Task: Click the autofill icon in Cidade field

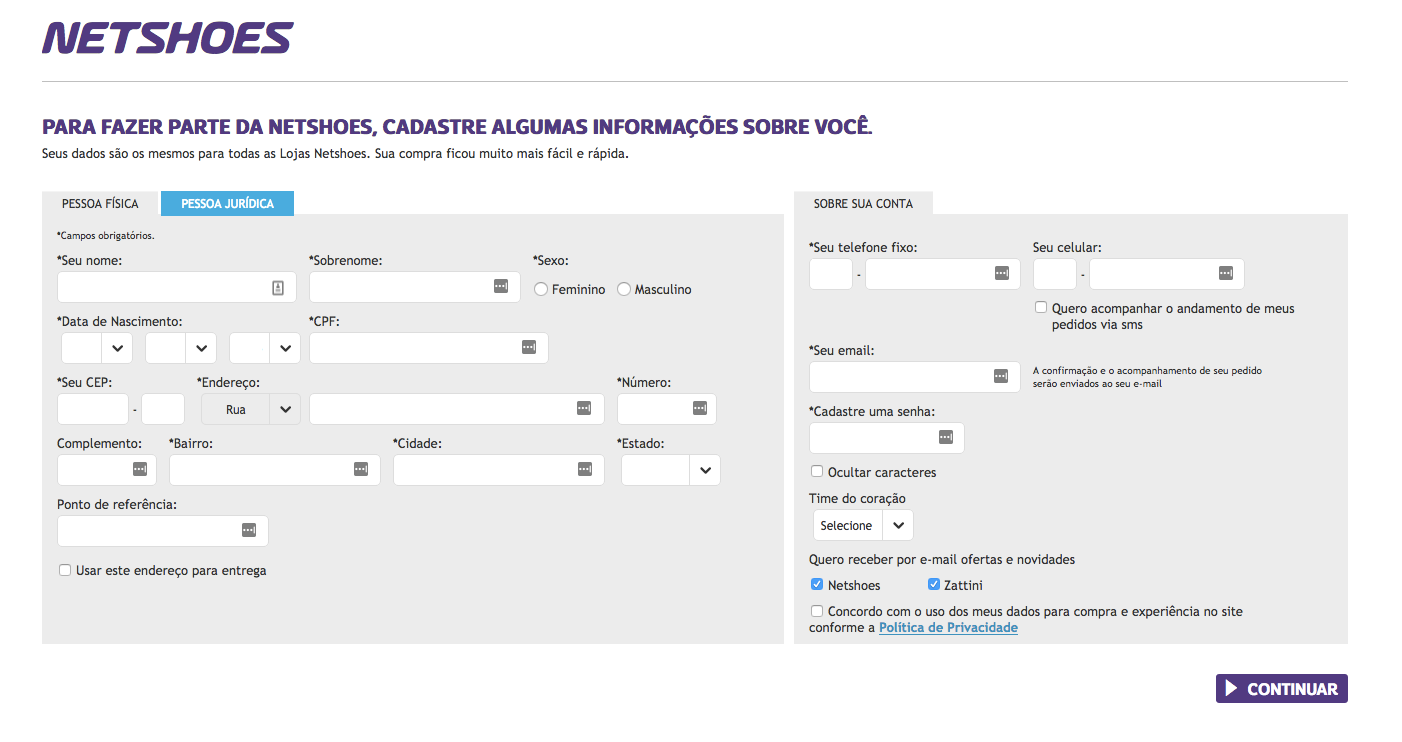Action: coord(585,469)
